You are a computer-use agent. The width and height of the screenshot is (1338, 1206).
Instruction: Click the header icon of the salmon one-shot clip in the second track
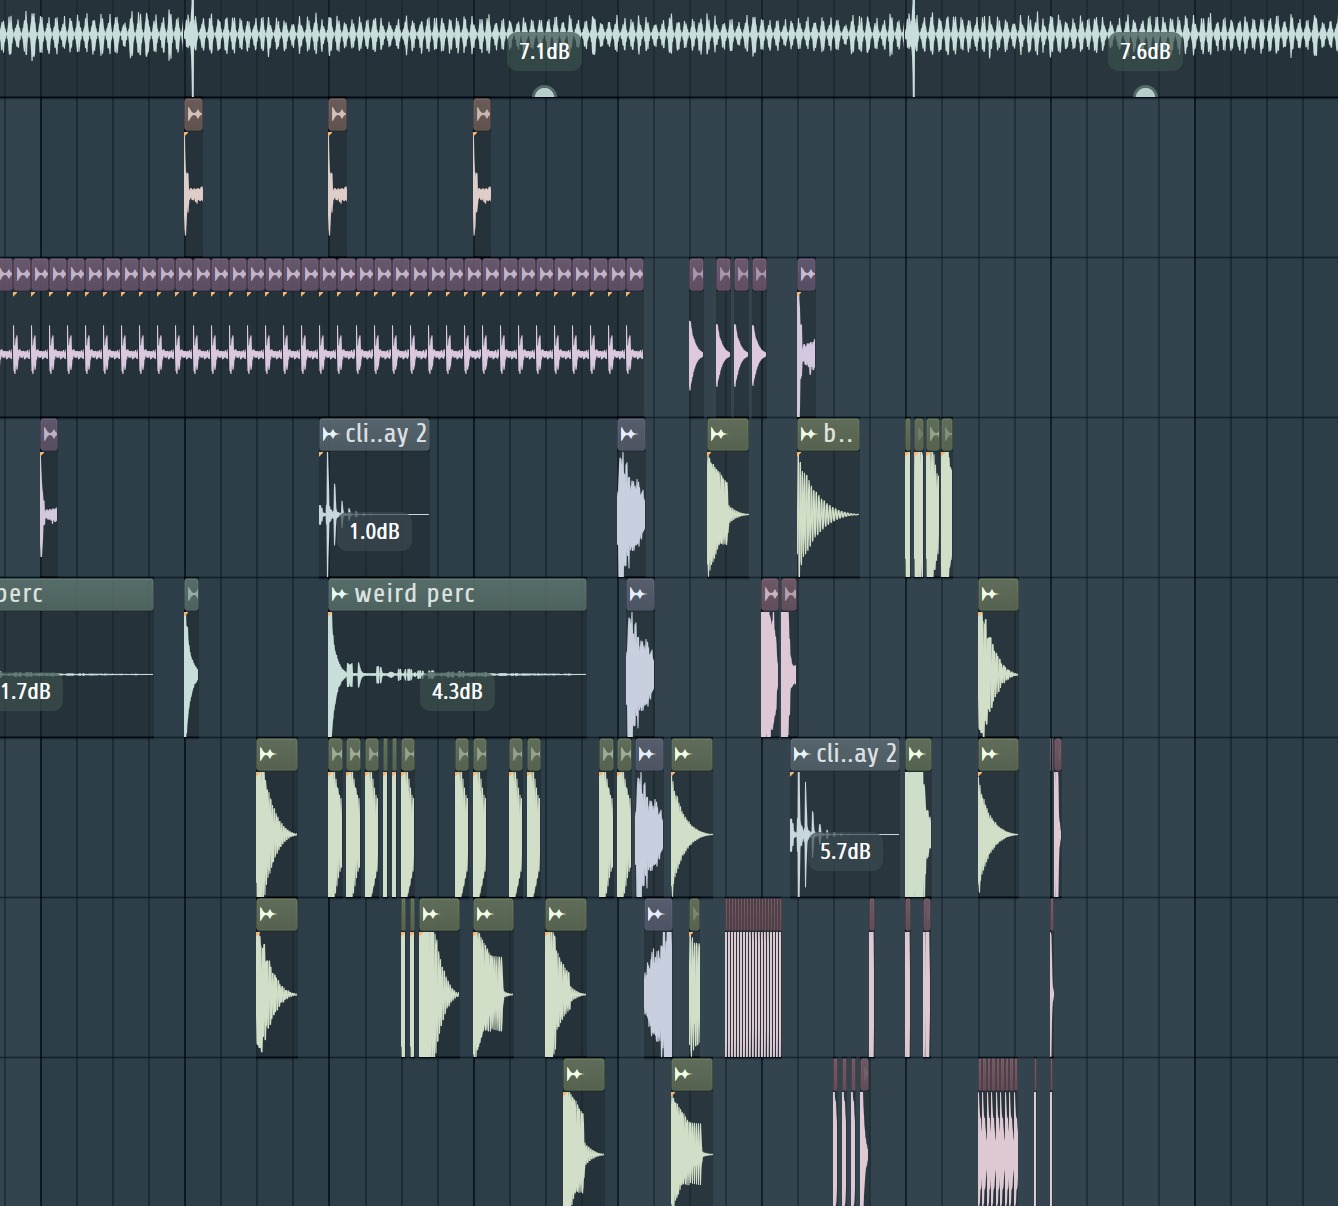pos(193,114)
